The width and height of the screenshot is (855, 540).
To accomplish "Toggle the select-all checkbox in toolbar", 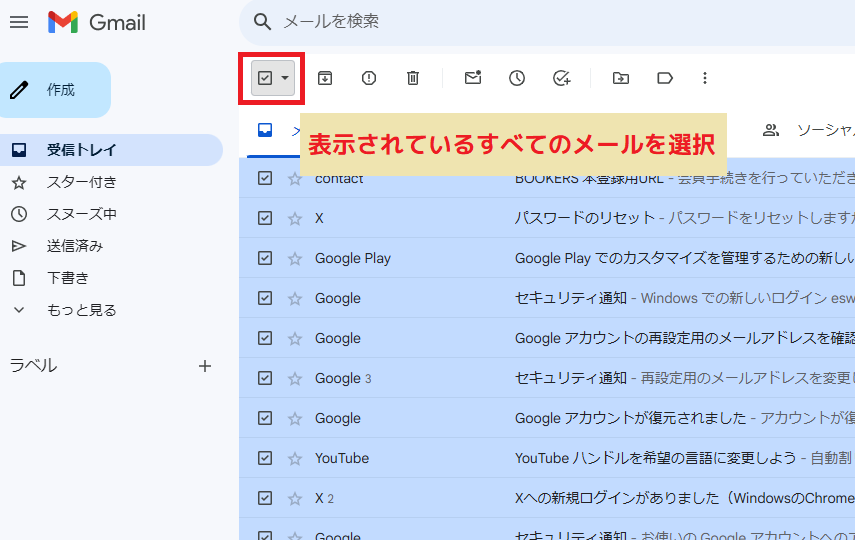I will (265, 78).
